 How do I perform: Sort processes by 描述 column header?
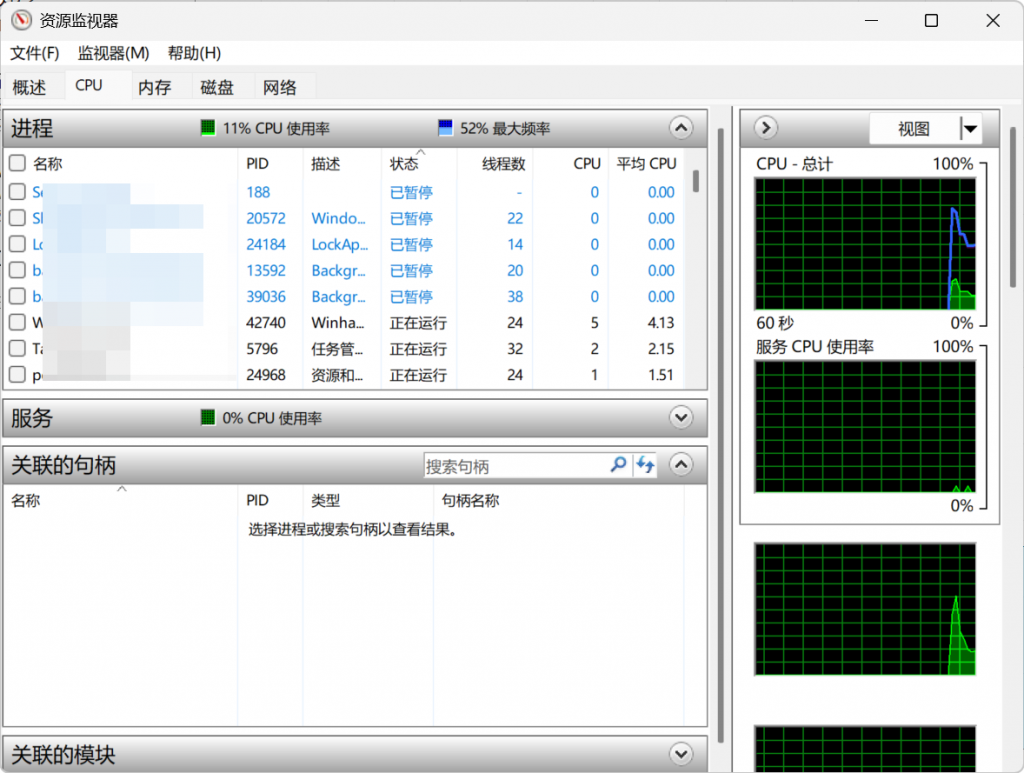[325, 163]
